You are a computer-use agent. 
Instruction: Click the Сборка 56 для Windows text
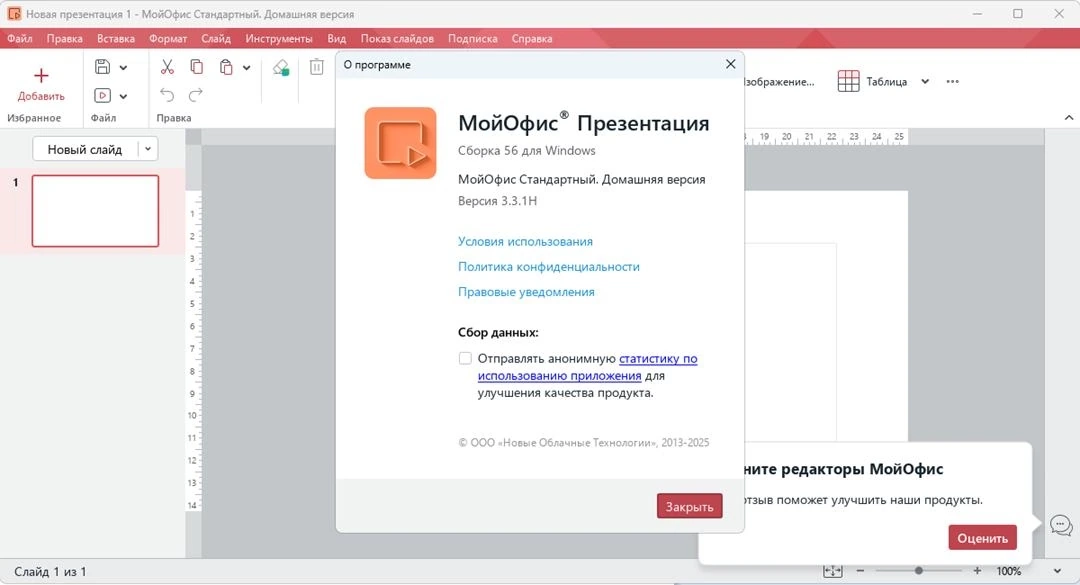[x=527, y=151]
